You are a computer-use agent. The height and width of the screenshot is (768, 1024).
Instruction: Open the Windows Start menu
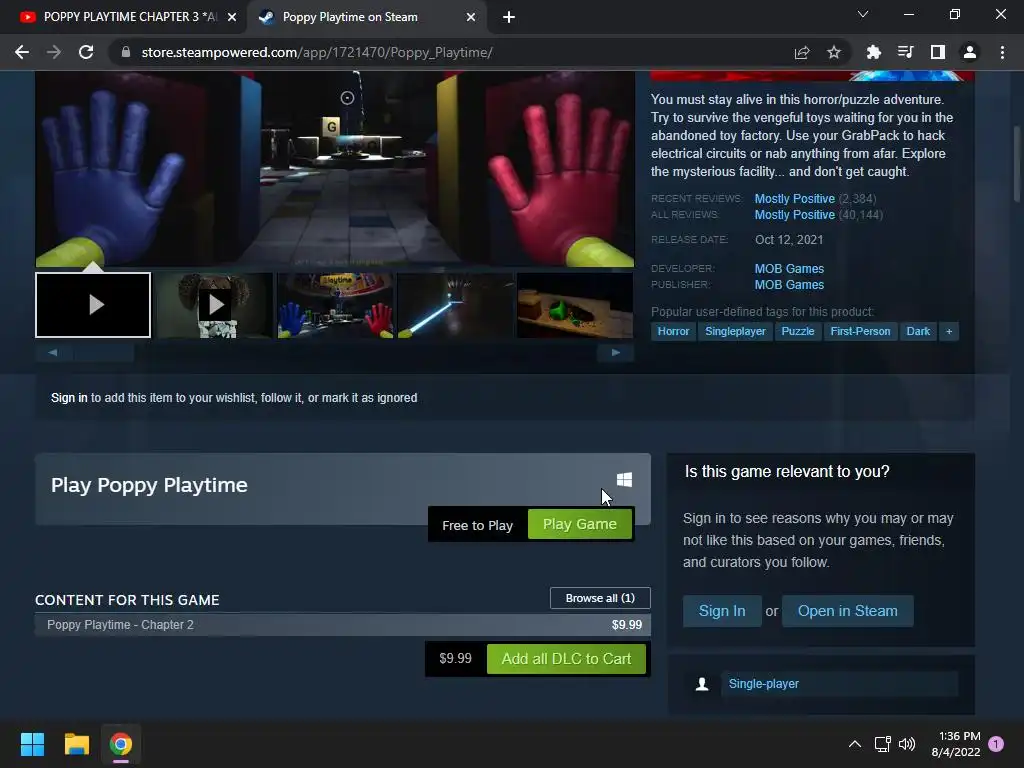(x=32, y=744)
